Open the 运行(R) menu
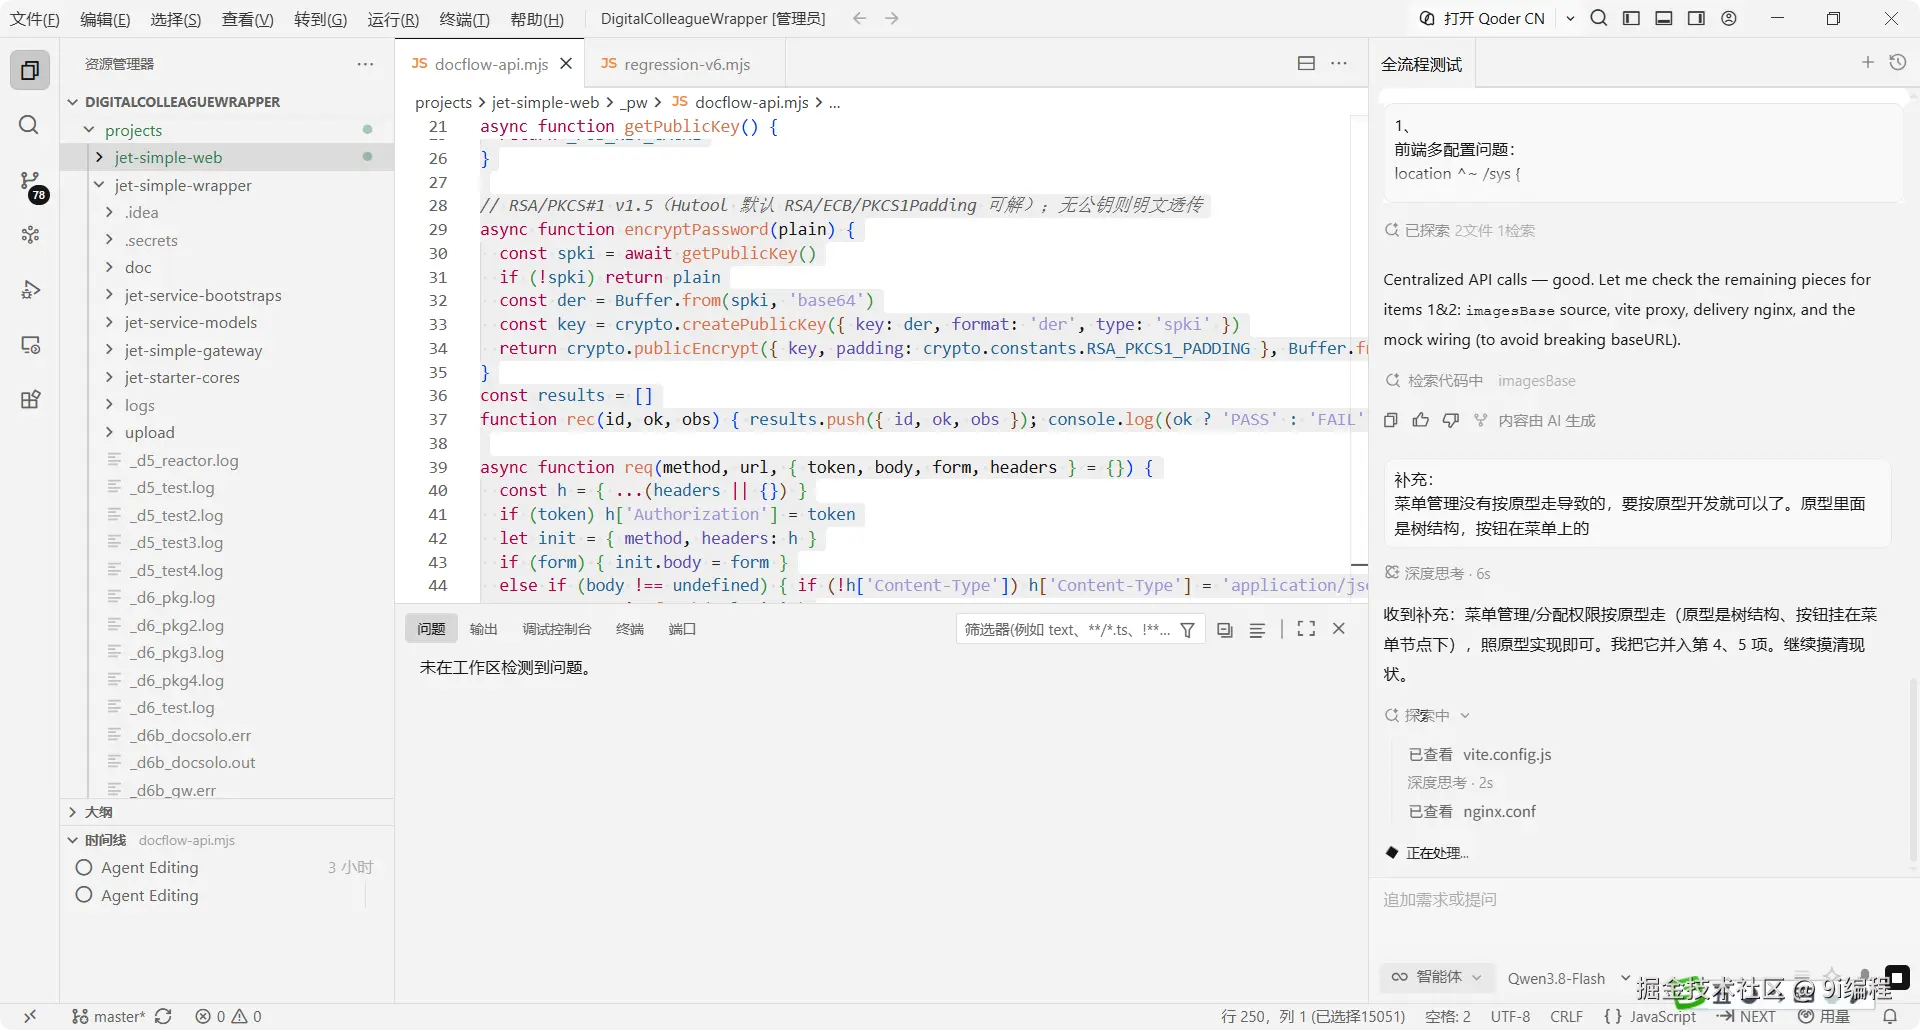 393,19
